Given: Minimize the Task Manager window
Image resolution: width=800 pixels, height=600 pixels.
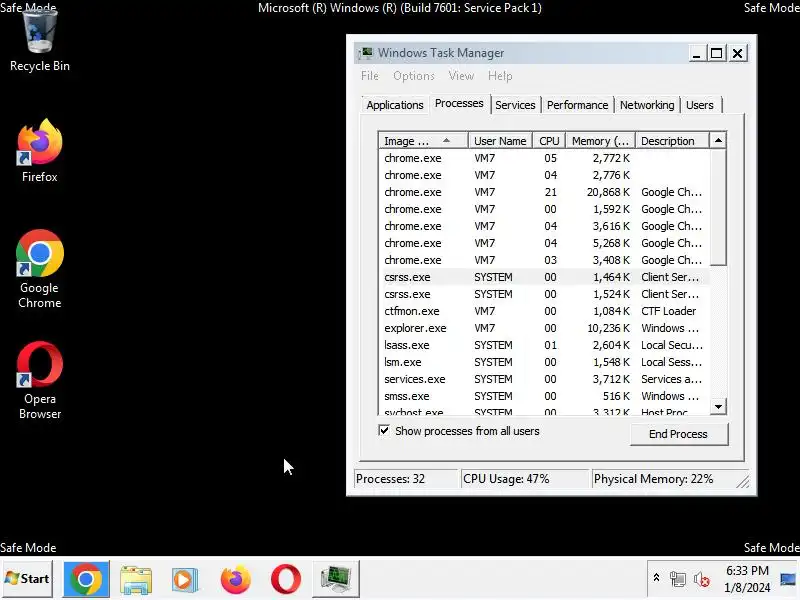Looking at the screenshot, I should pyautogui.click(x=696, y=53).
